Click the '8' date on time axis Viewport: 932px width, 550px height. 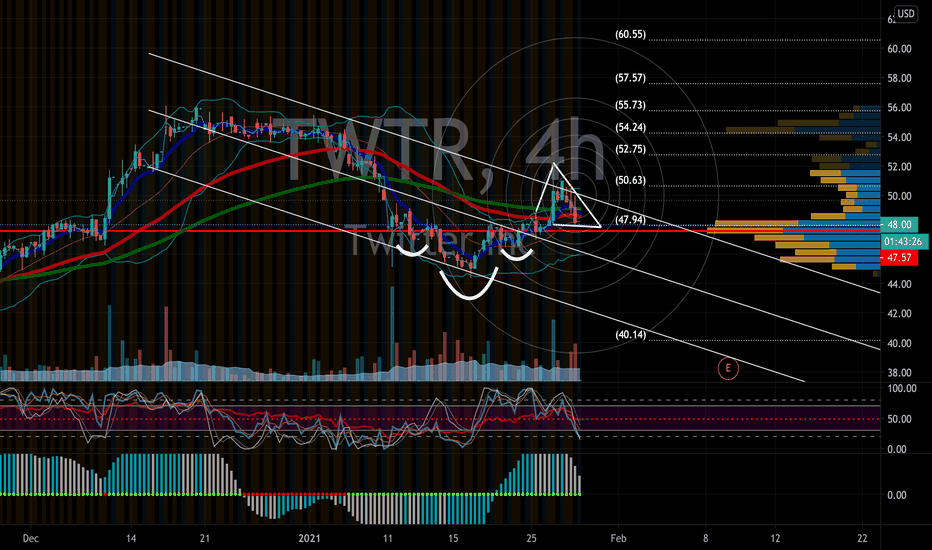[x=706, y=539]
